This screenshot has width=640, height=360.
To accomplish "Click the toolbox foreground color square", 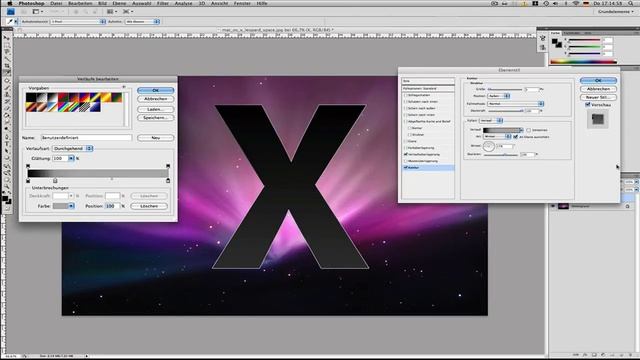I will (5, 199).
